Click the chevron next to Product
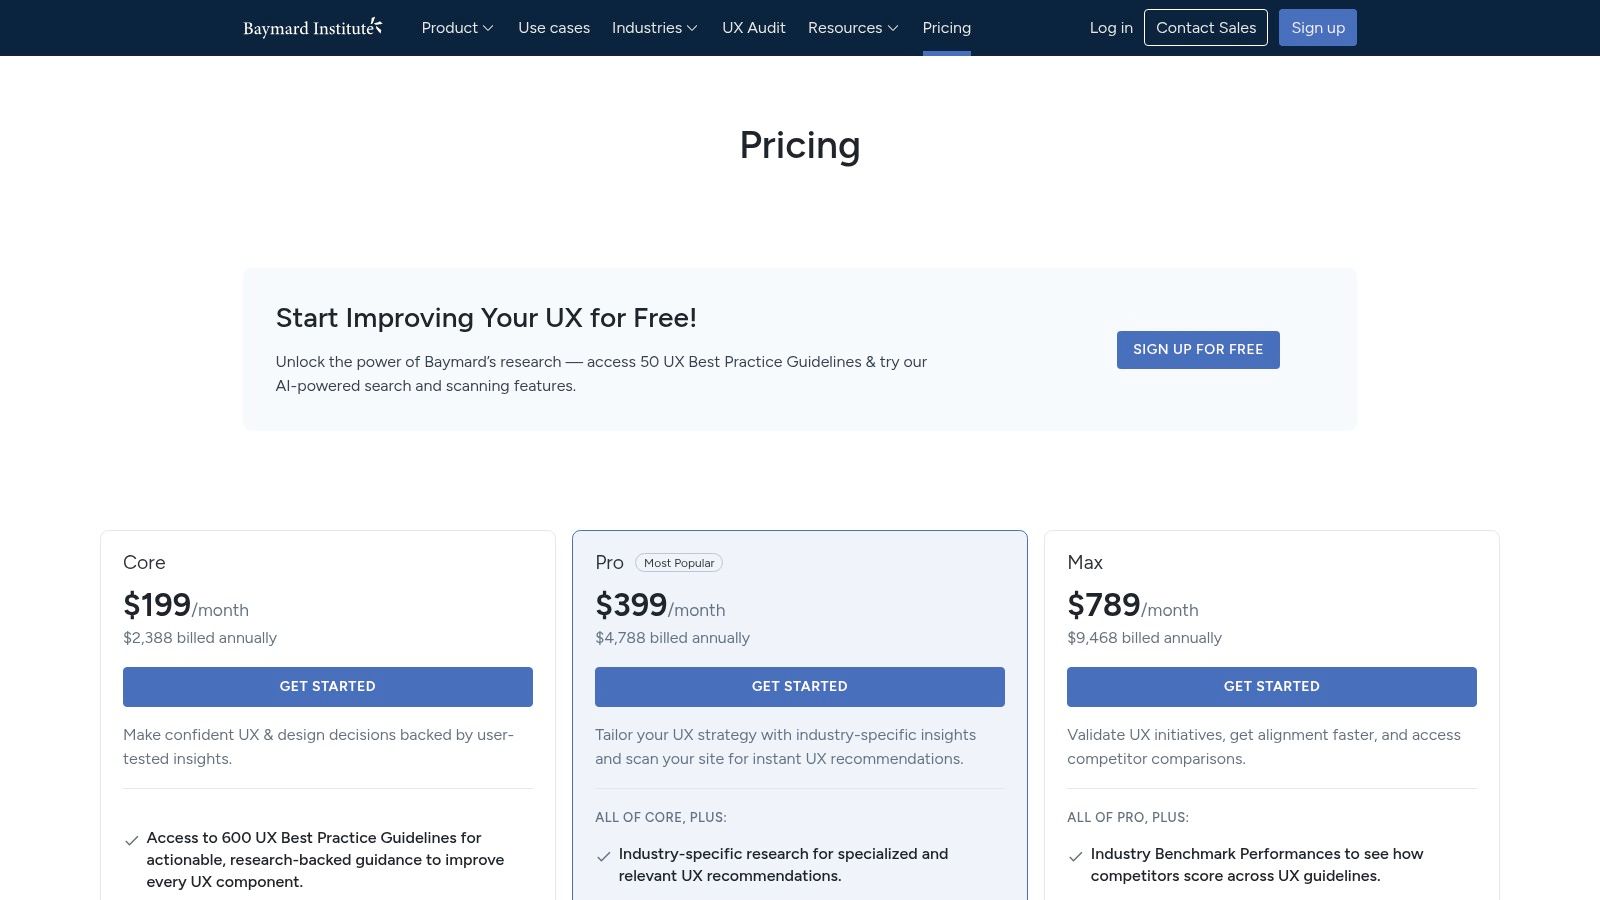 click(x=488, y=28)
